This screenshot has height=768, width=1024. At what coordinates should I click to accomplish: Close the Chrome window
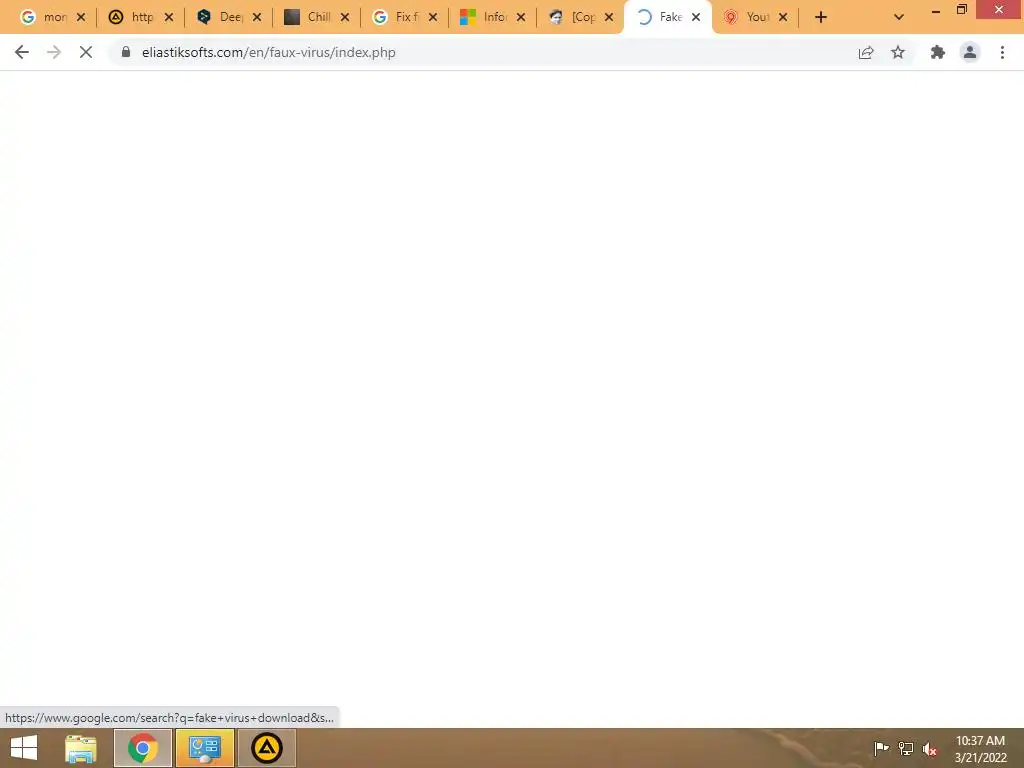(x=999, y=9)
